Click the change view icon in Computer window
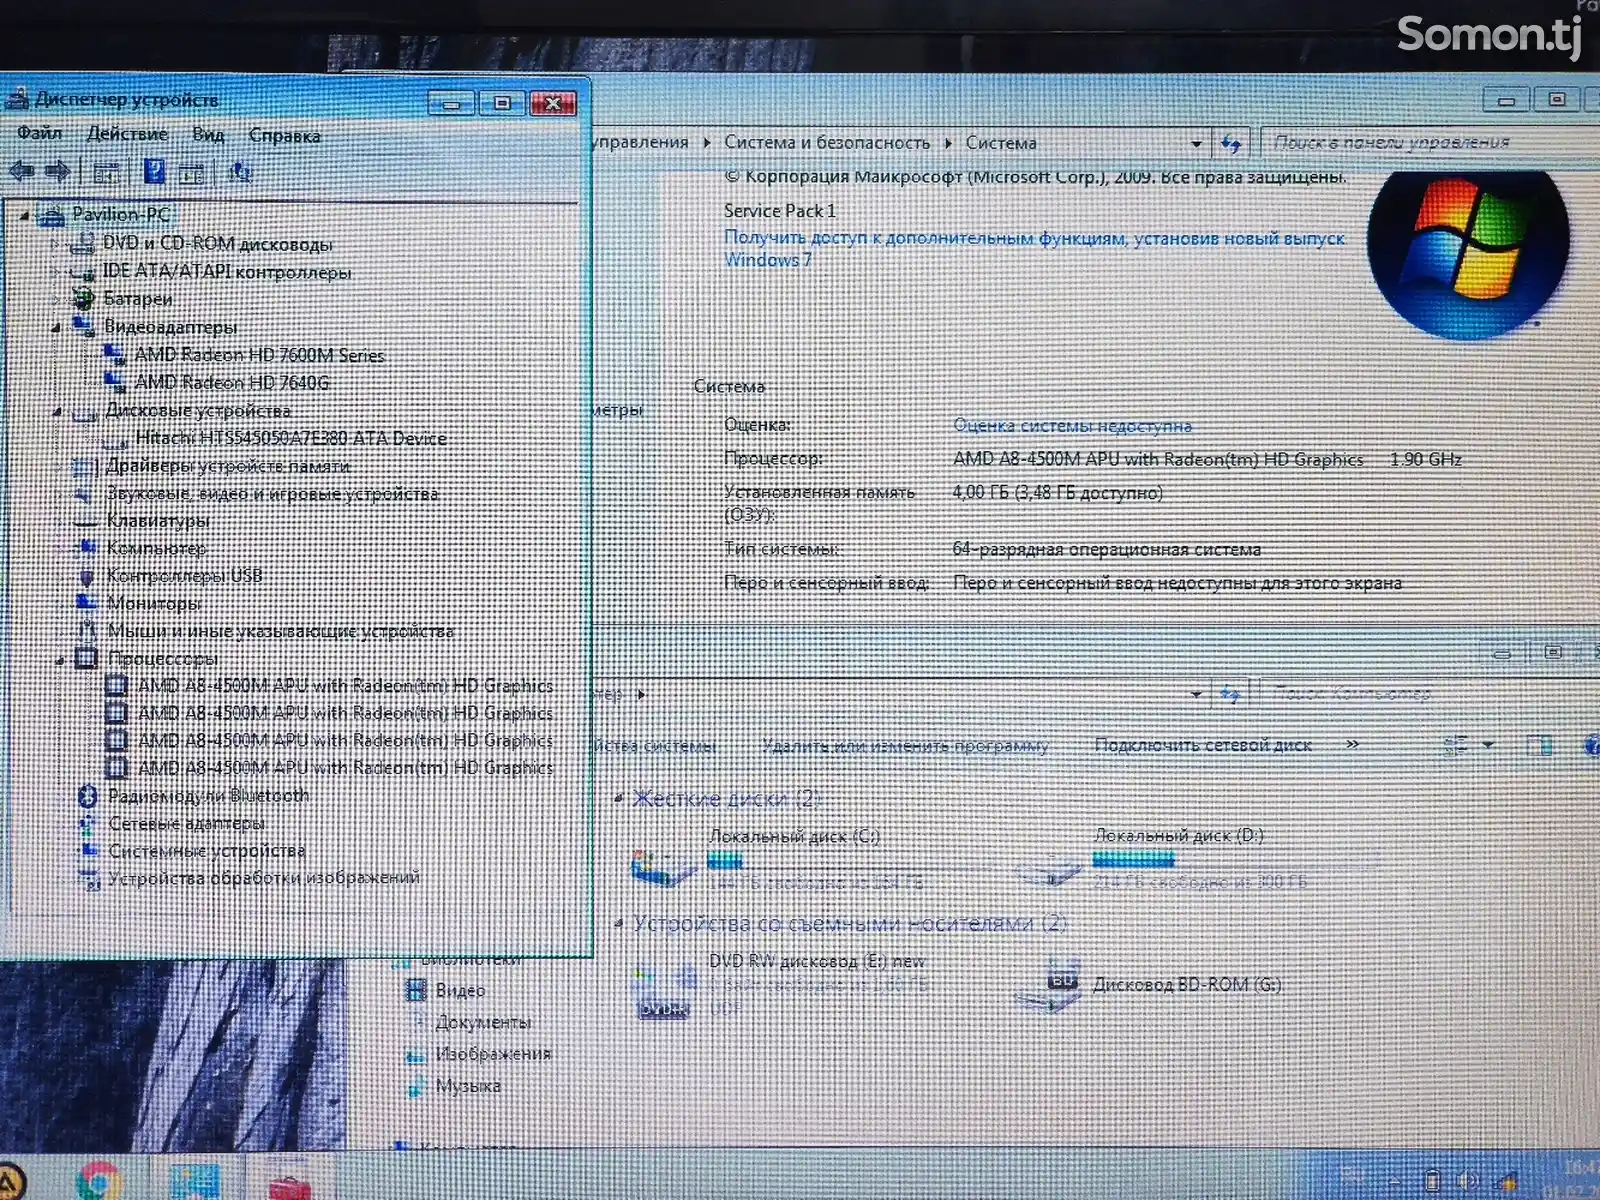Viewport: 1600px width, 1200px height. (x=1456, y=745)
